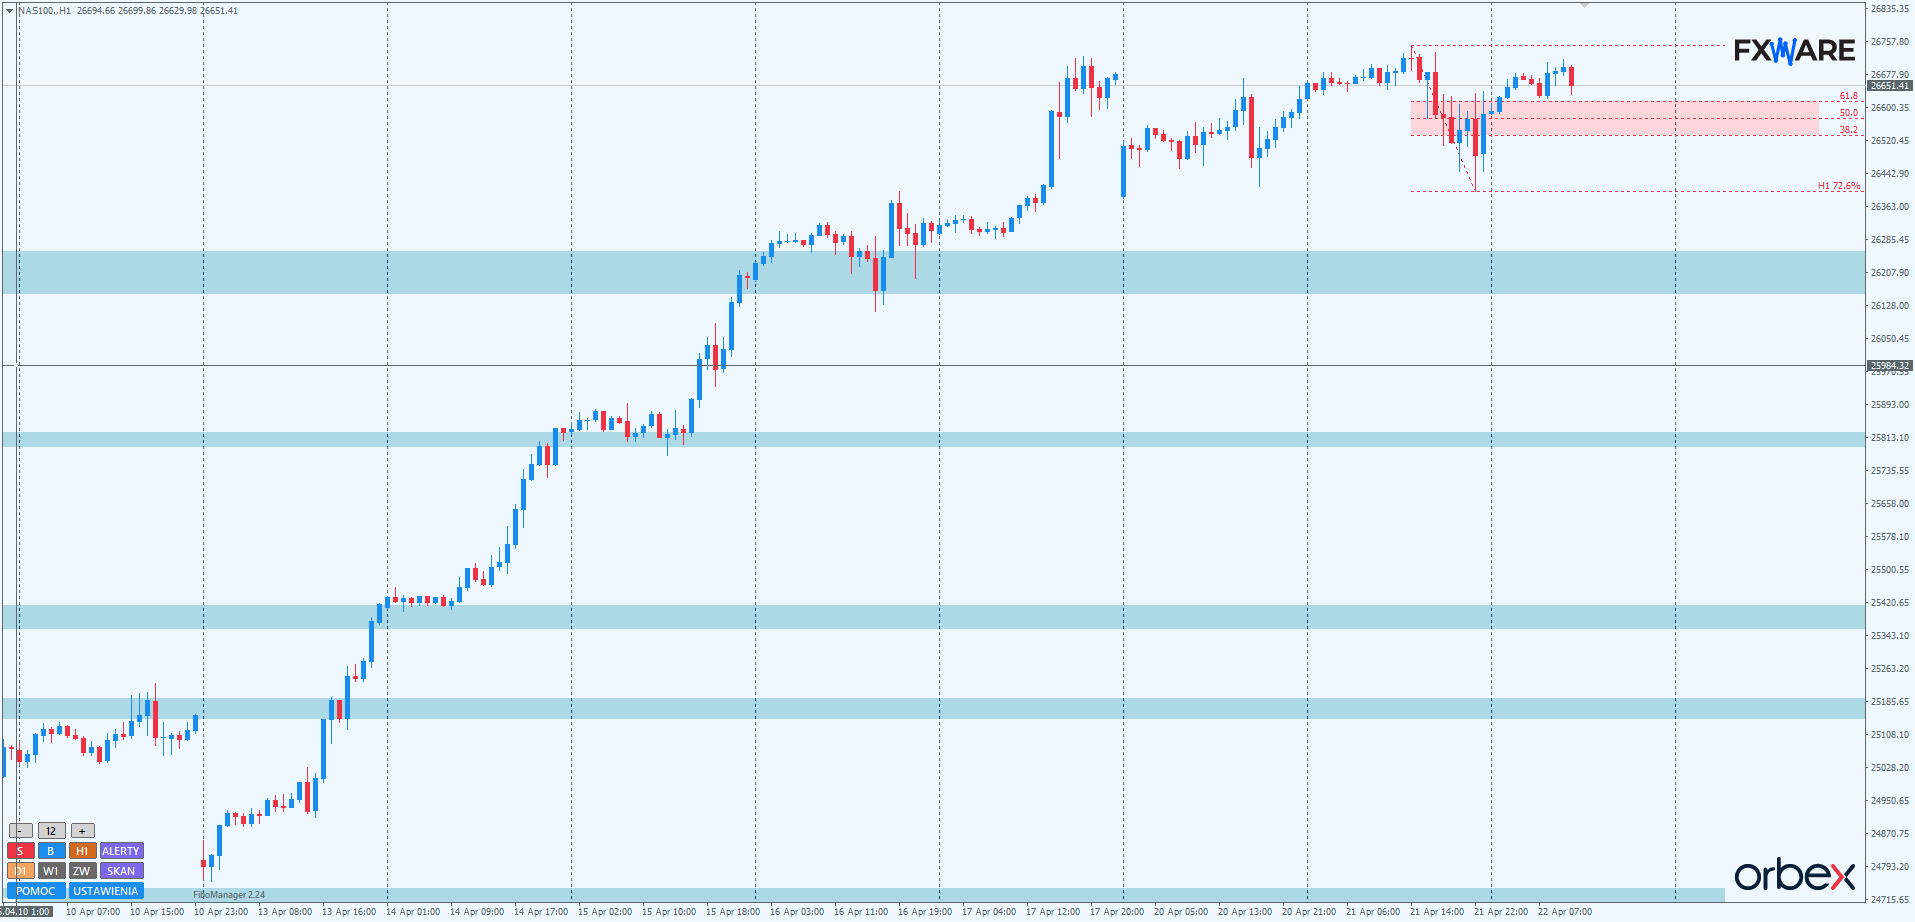Viewport: 1915px width, 922px height.
Task: Open the SKAN scanner panel
Action: [x=121, y=871]
